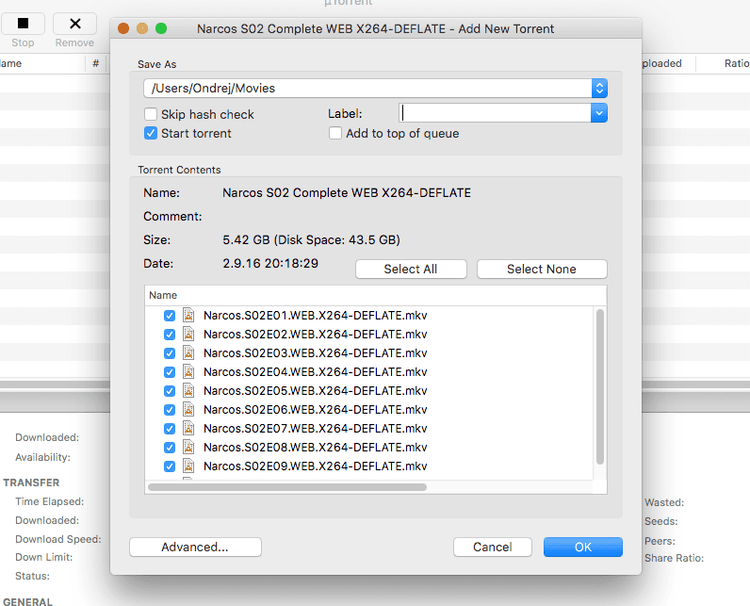Uncheck Narcos.S02E05 file checkbox
This screenshot has height=606, width=750.
point(169,391)
